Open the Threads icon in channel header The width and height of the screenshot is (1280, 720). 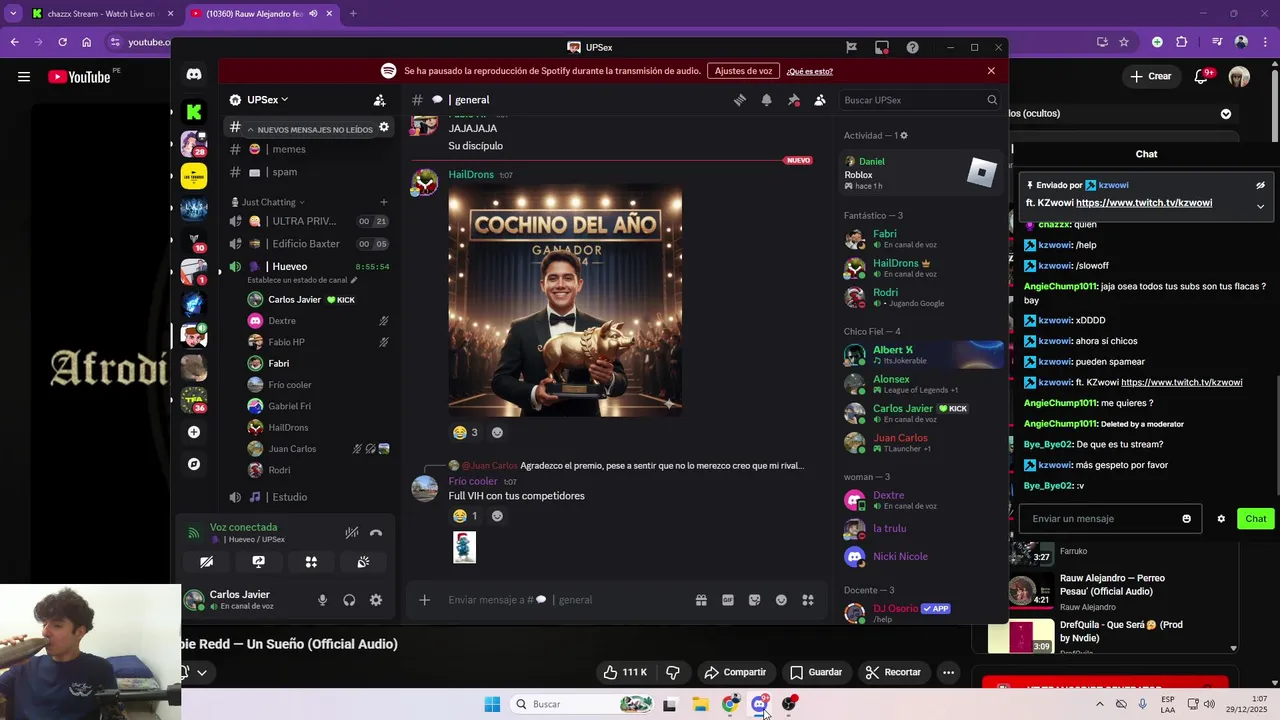[740, 100]
